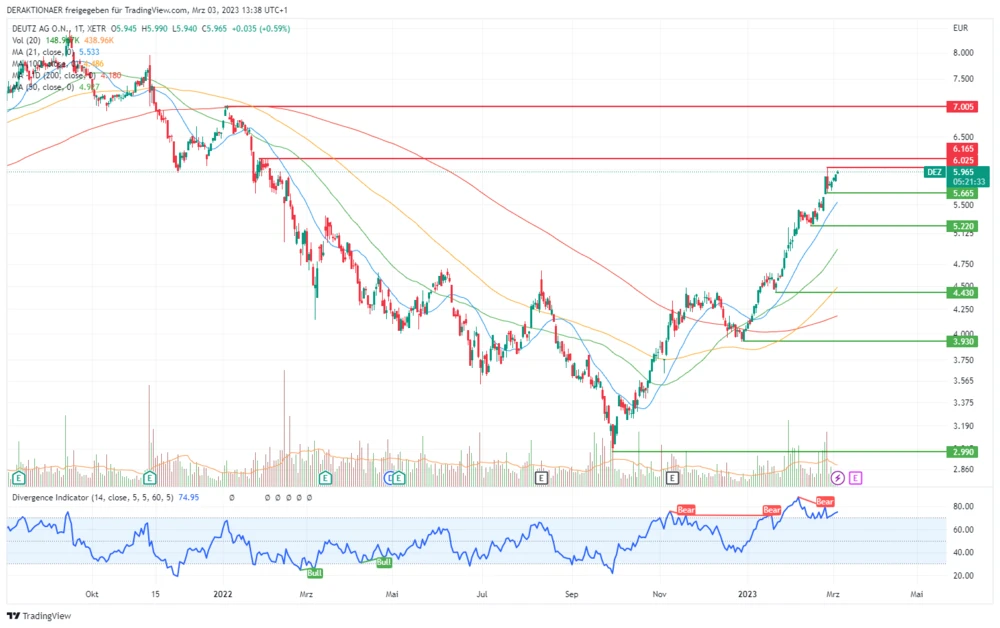Select the green 2.990 support label

pyautogui.click(x=963, y=452)
